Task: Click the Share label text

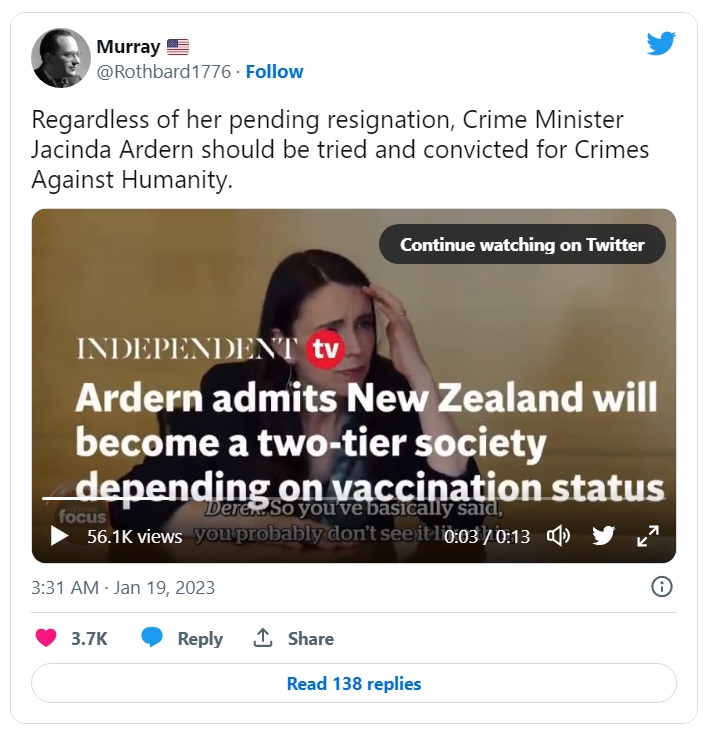Action: [311, 638]
